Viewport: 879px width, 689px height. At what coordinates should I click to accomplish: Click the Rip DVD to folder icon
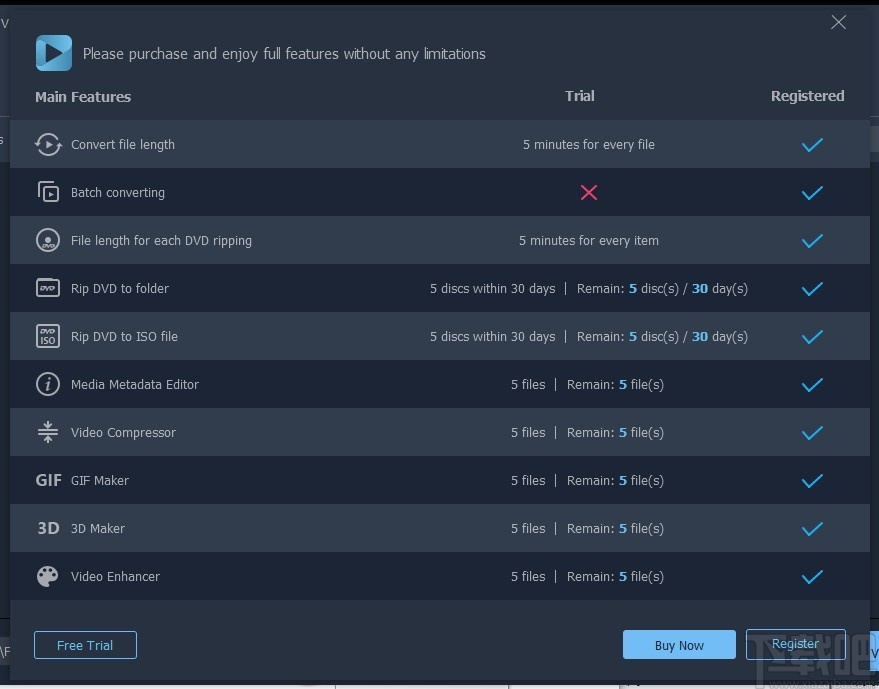[x=48, y=288]
